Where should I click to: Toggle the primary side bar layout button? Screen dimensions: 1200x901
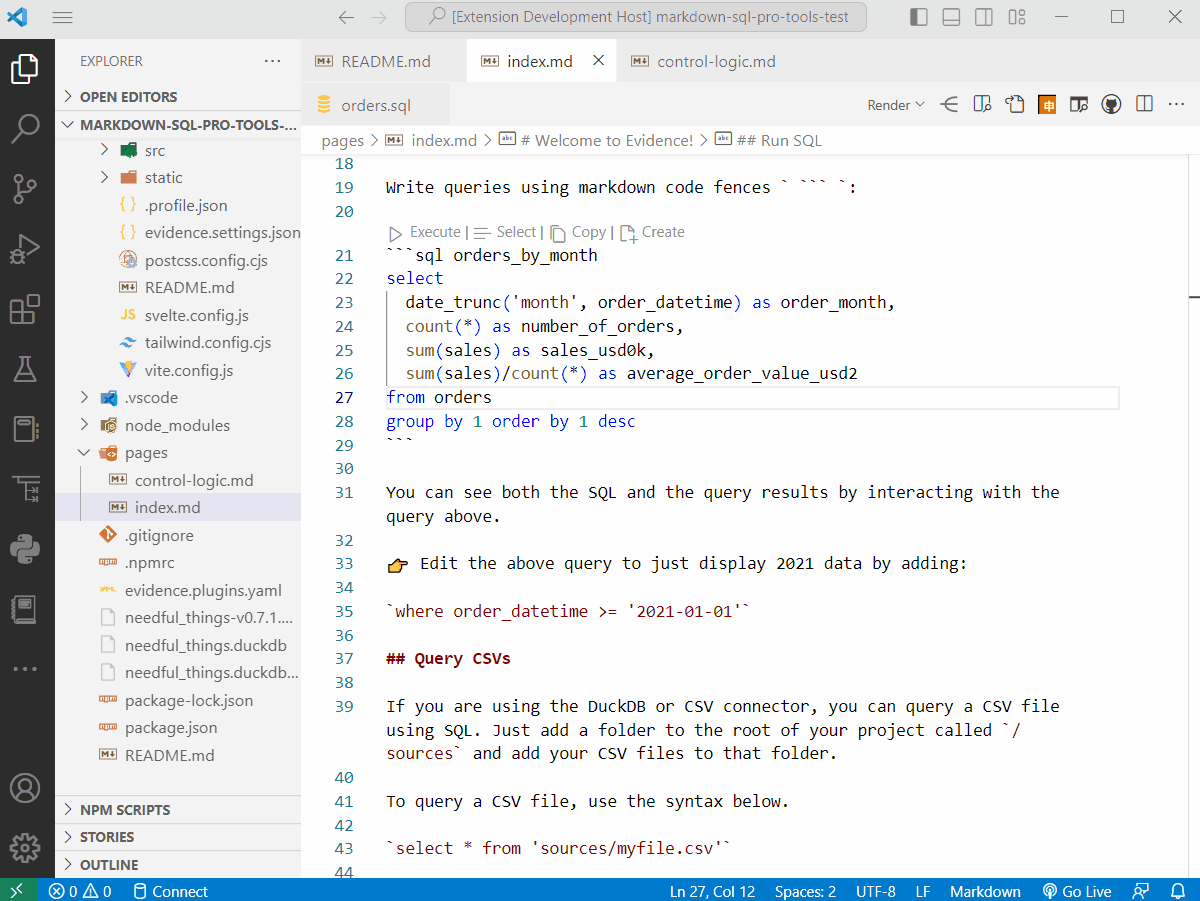pyautogui.click(x=919, y=17)
